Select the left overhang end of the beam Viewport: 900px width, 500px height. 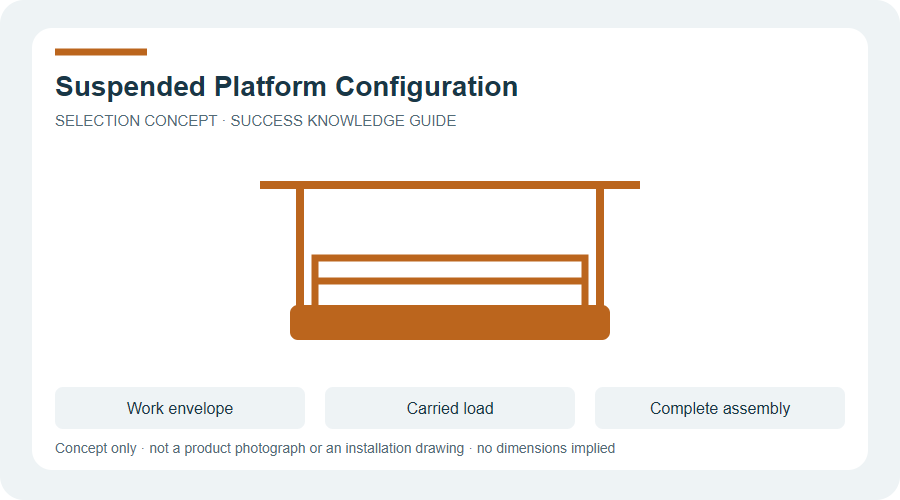coord(278,185)
